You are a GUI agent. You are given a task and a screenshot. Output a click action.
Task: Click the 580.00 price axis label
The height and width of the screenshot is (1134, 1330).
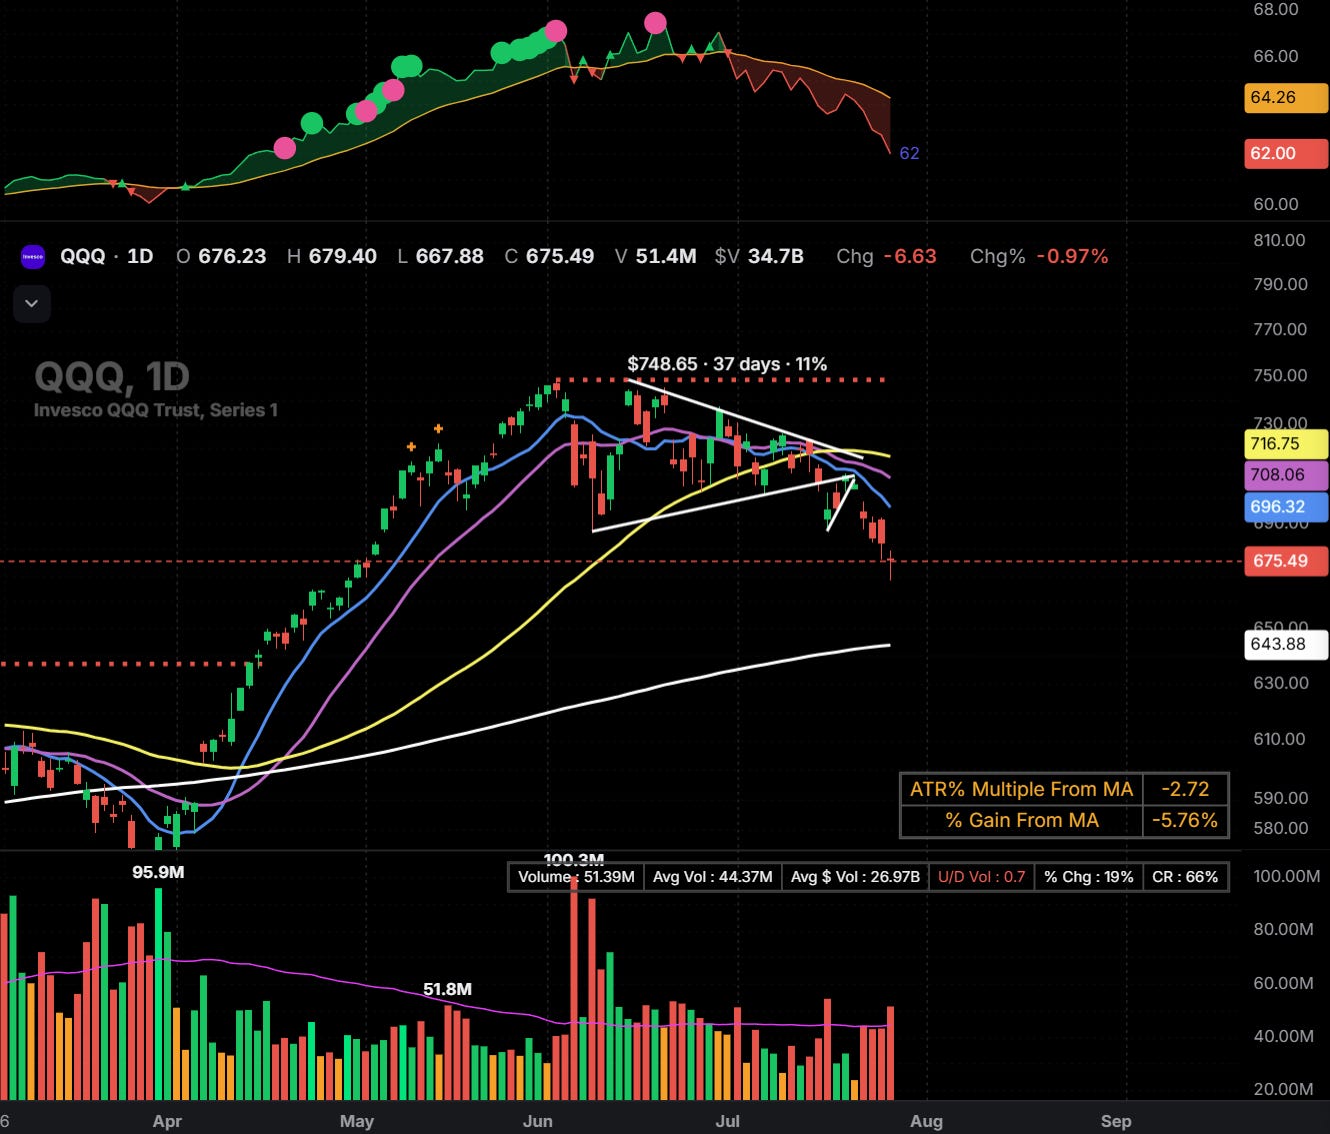[1281, 828]
